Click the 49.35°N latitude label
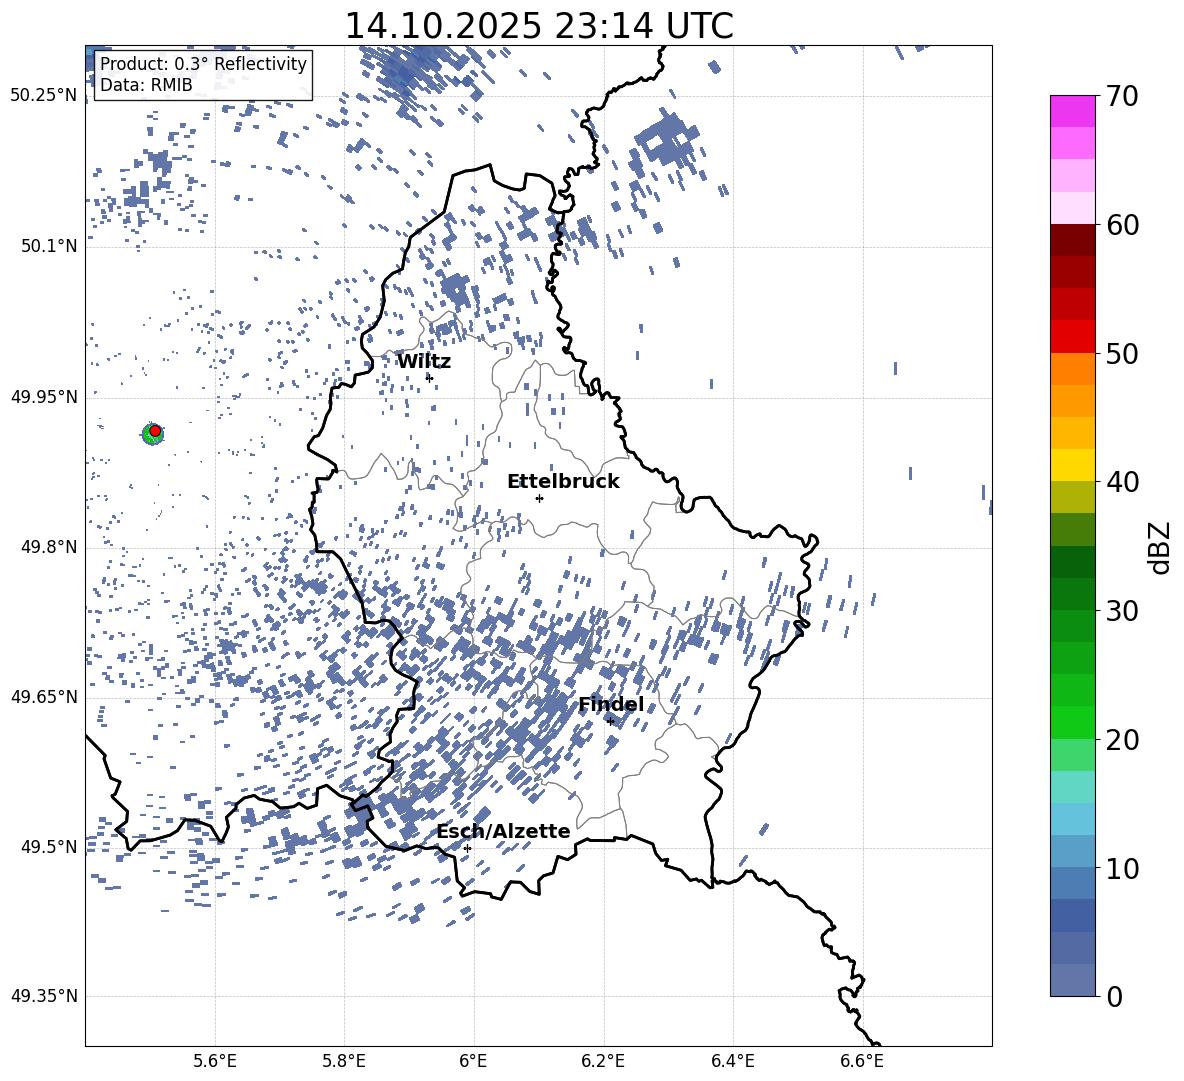 coord(44,996)
